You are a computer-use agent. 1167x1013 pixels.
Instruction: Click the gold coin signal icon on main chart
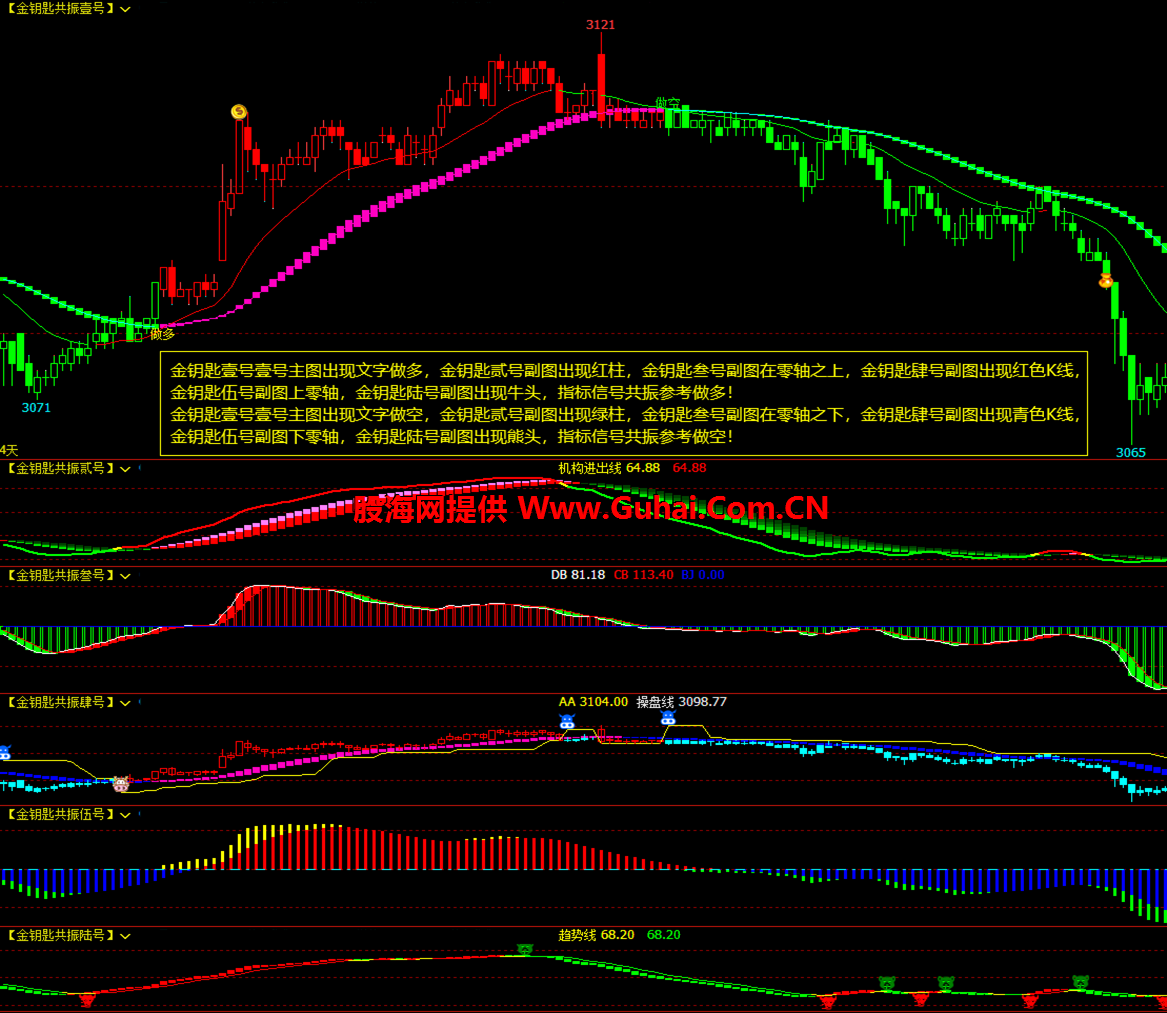tap(239, 112)
